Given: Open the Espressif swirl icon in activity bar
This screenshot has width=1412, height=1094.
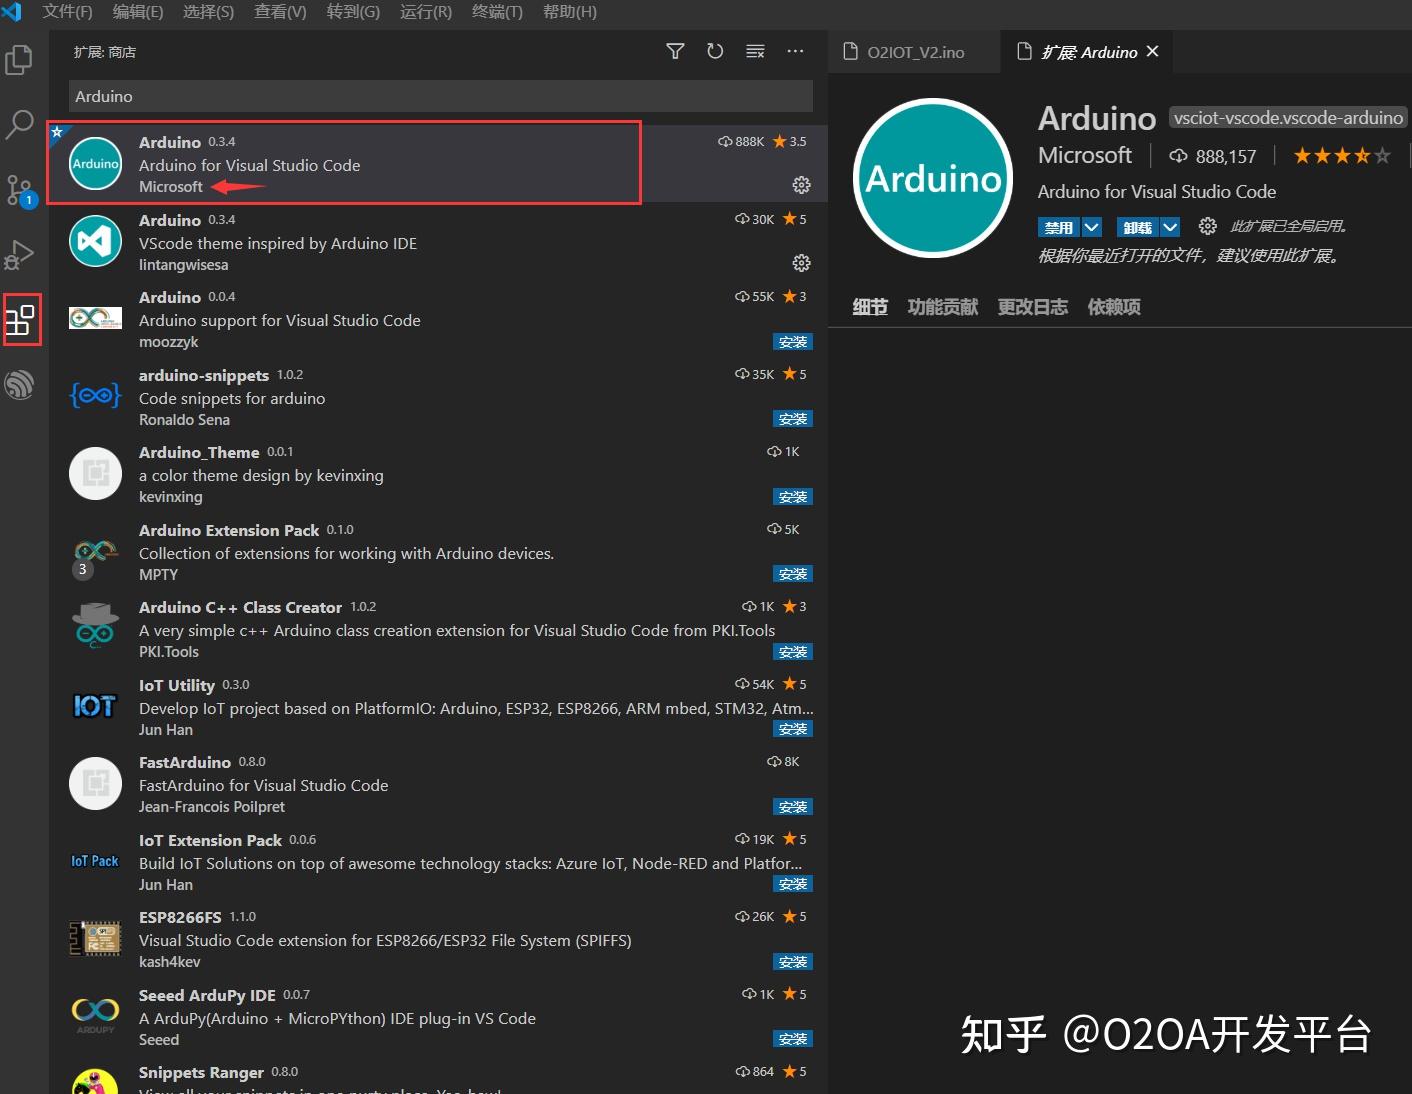Looking at the screenshot, I should coord(19,385).
